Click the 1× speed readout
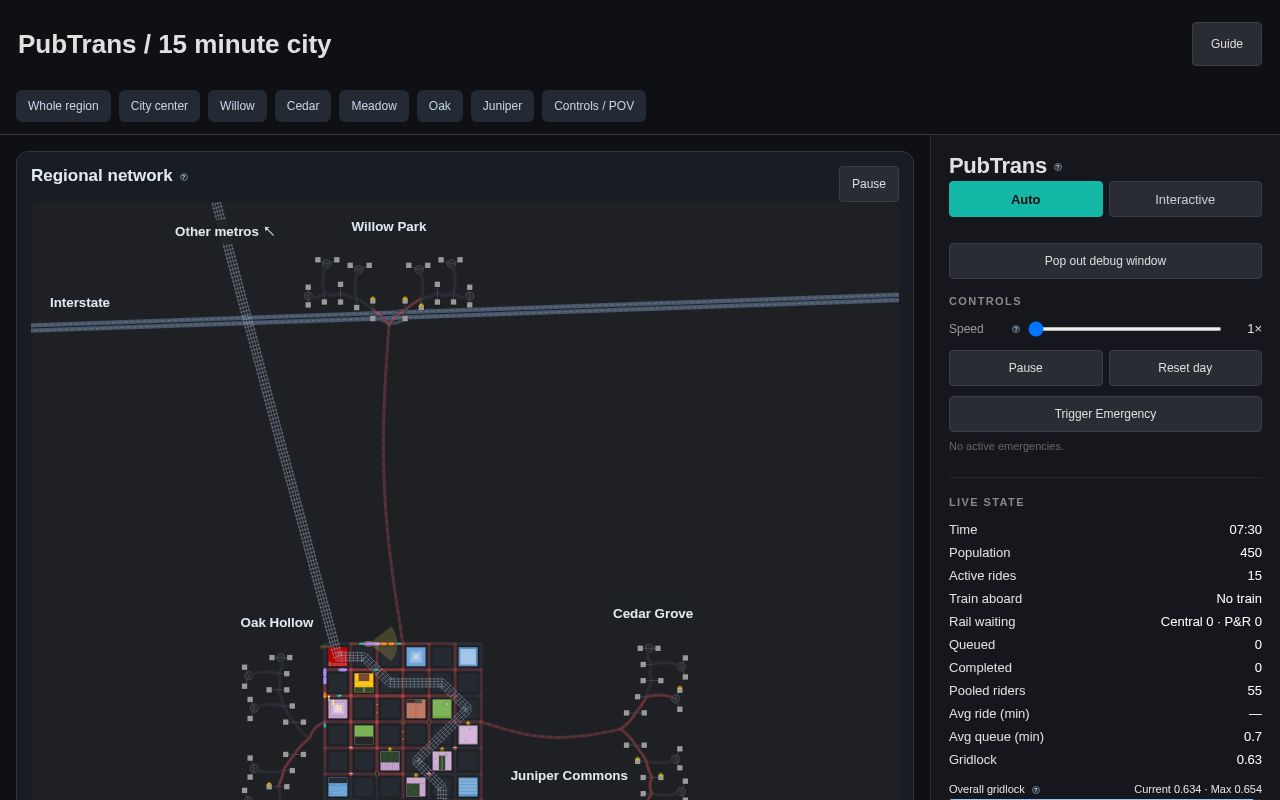The height and width of the screenshot is (800, 1280). click(x=1254, y=329)
